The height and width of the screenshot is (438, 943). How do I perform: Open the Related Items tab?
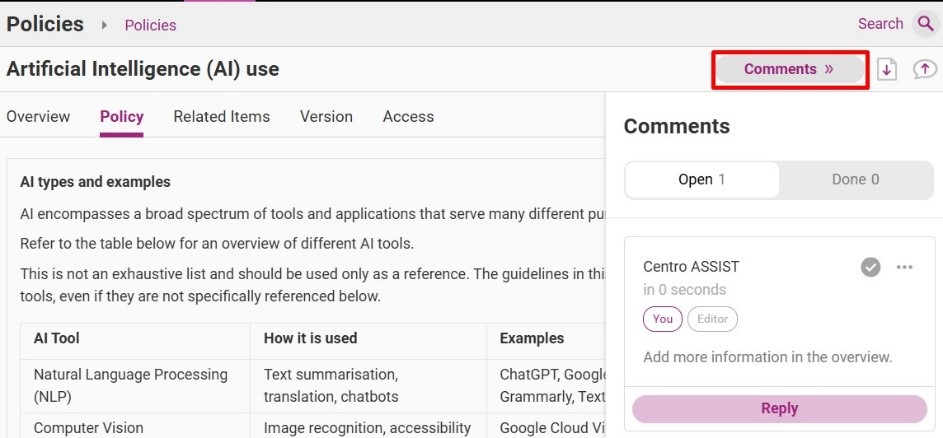pos(222,116)
